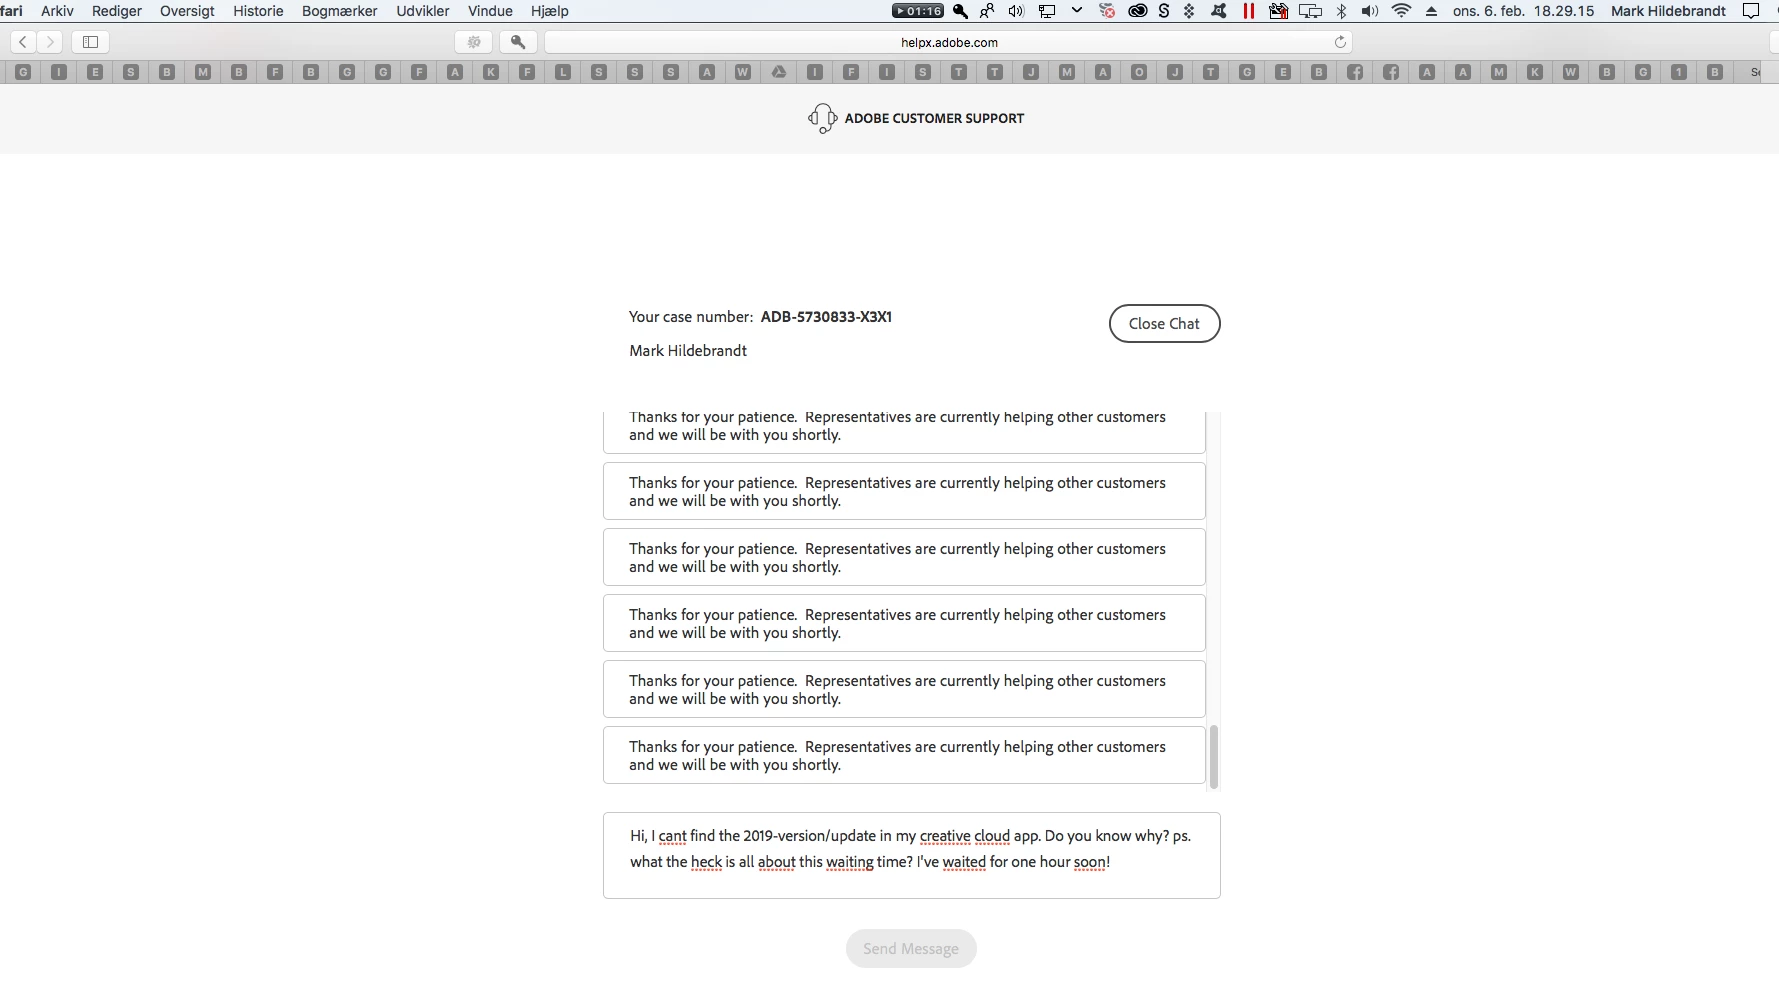This screenshot has width=1779, height=985.
Task: Click the downward chevron in the menu bar
Action: pos(1077,11)
